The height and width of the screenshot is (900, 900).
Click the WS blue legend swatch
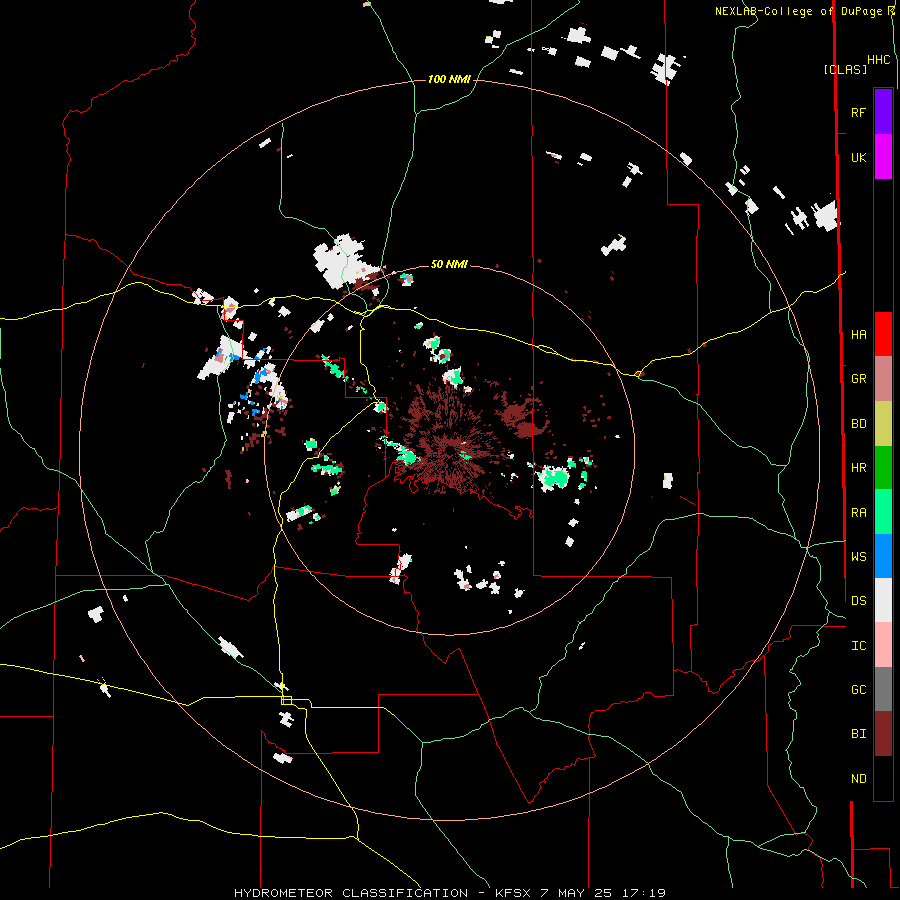click(883, 556)
